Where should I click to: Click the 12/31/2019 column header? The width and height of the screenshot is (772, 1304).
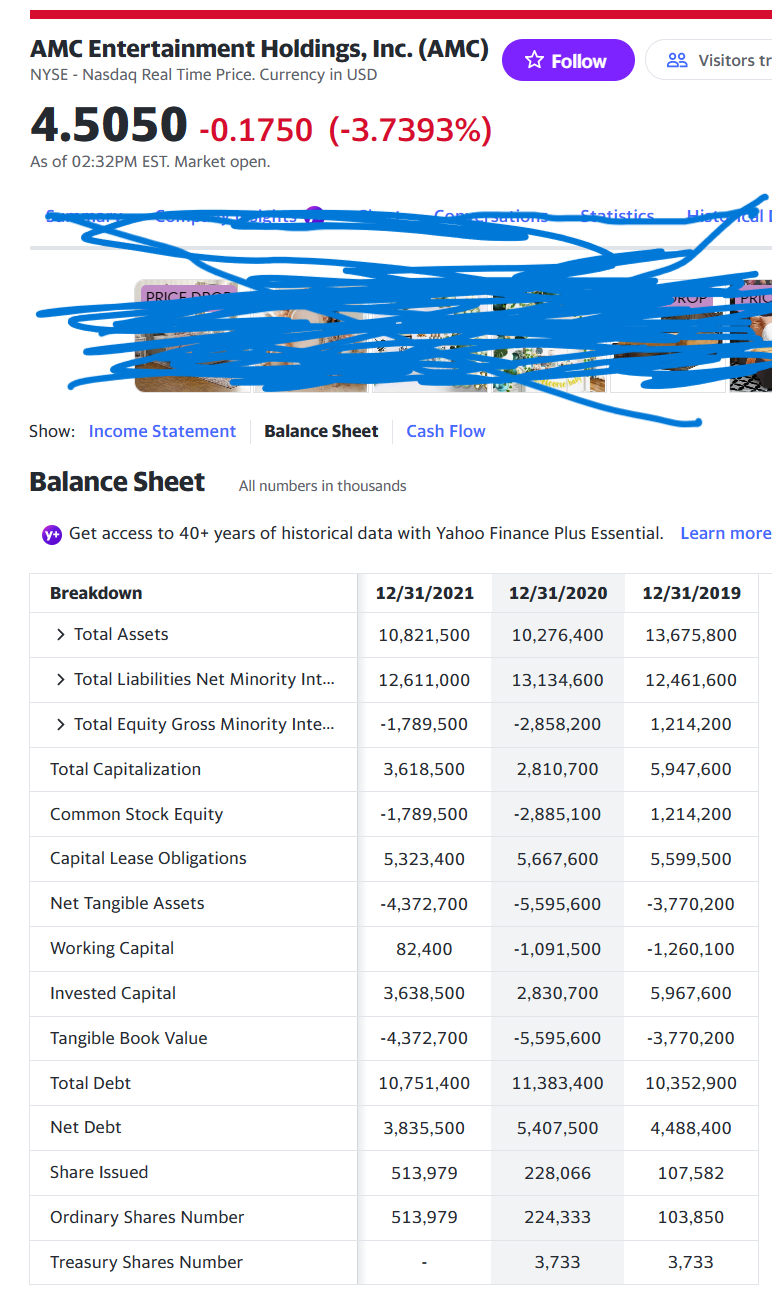691,593
